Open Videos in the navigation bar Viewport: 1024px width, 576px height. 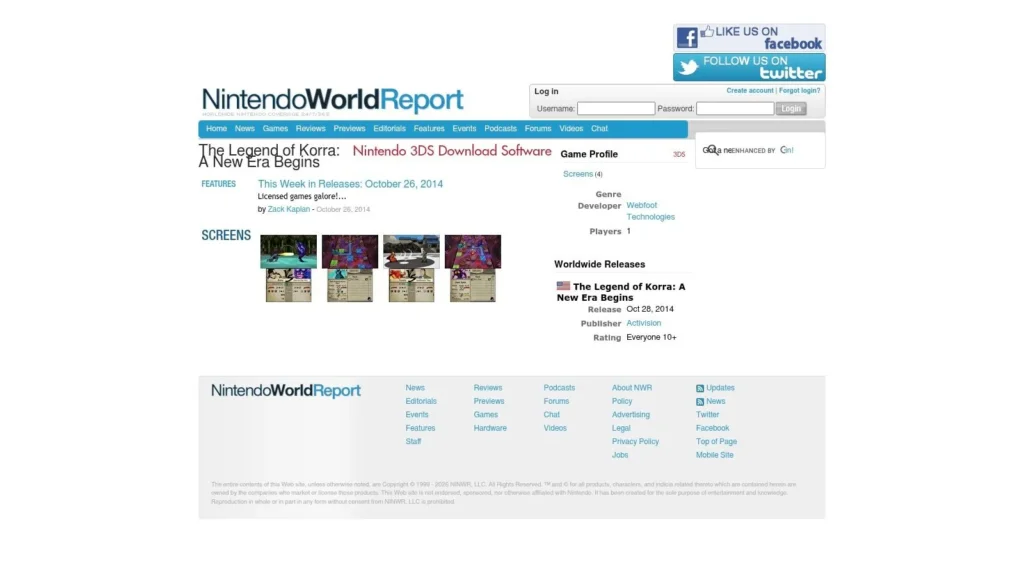(571, 129)
